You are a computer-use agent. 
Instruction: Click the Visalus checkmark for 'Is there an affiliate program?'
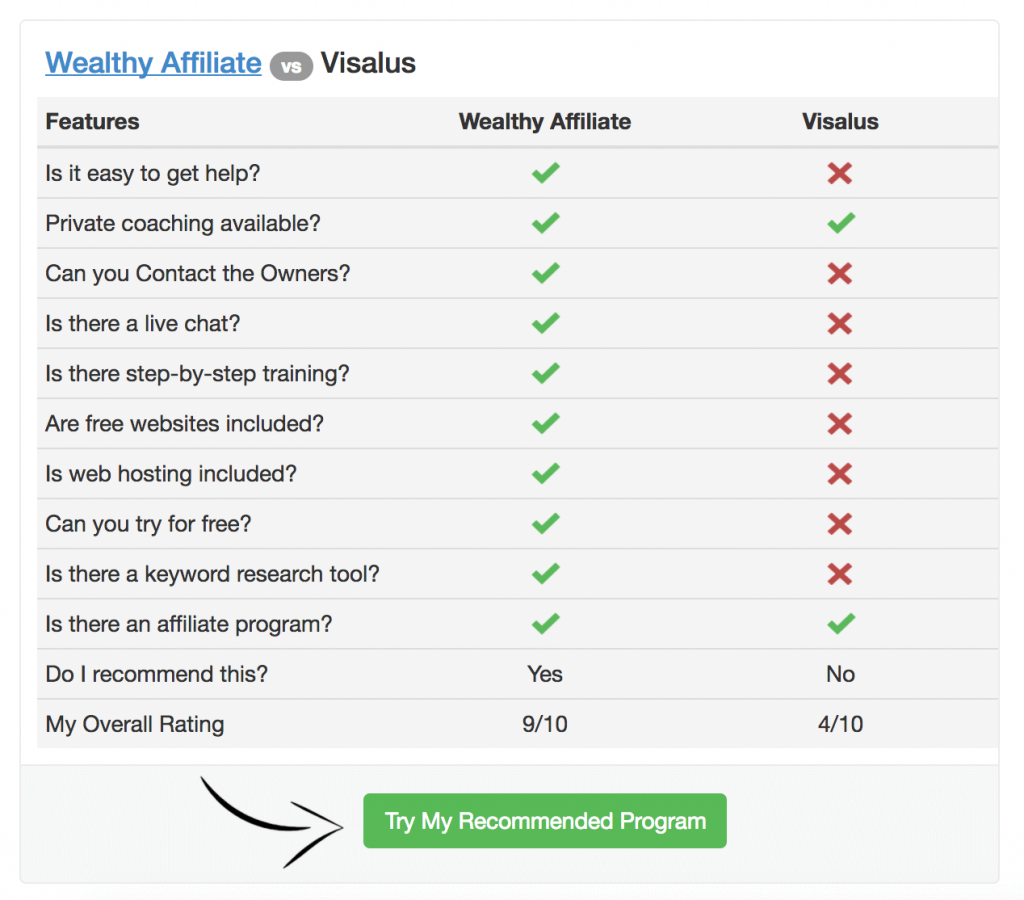pyautogui.click(x=840, y=623)
